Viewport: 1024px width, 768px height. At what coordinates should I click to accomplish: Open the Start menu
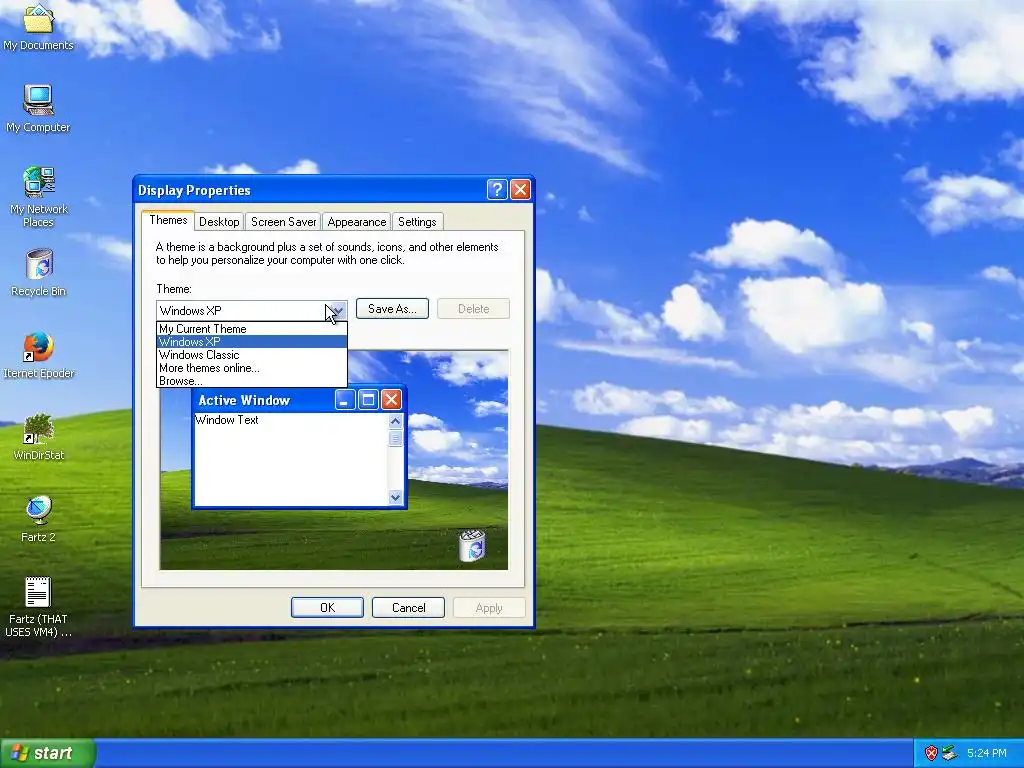click(48, 753)
